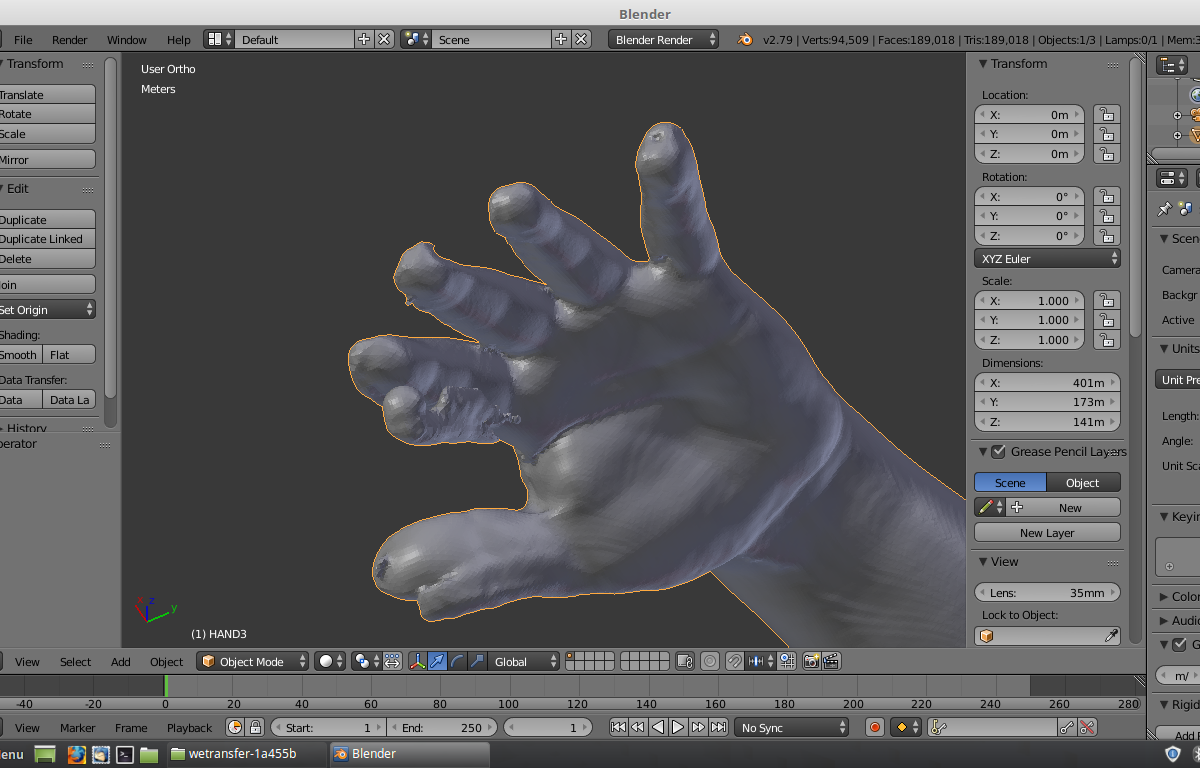This screenshot has height=768, width=1200.
Task: Enable proportional editing circle icon
Action: click(710, 661)
